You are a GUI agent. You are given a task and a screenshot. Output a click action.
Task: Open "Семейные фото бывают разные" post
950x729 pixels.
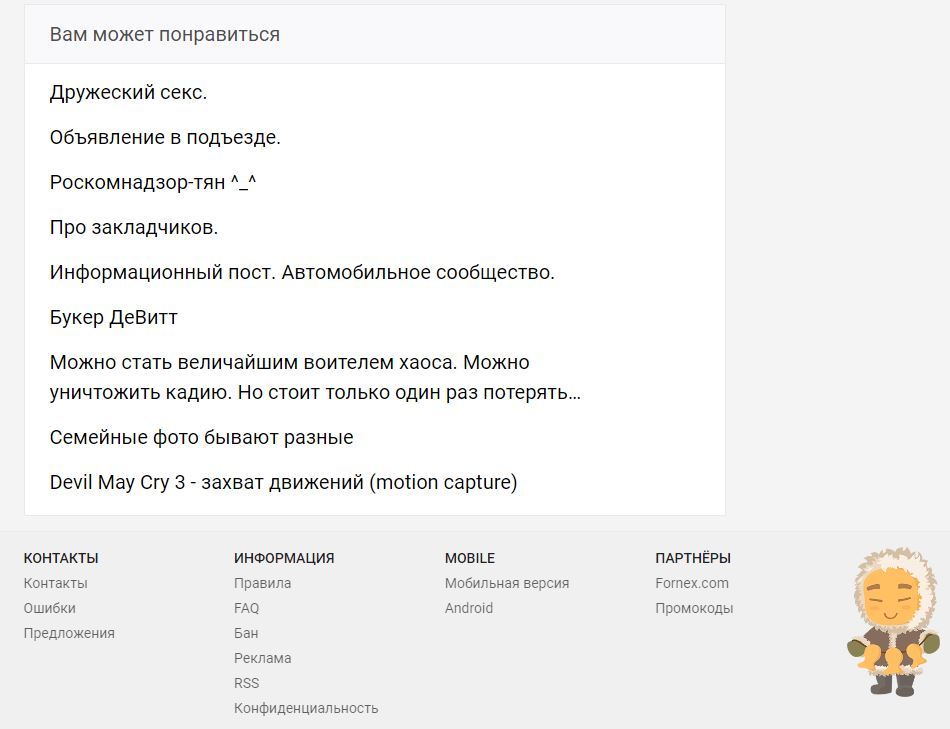(201, 438)
